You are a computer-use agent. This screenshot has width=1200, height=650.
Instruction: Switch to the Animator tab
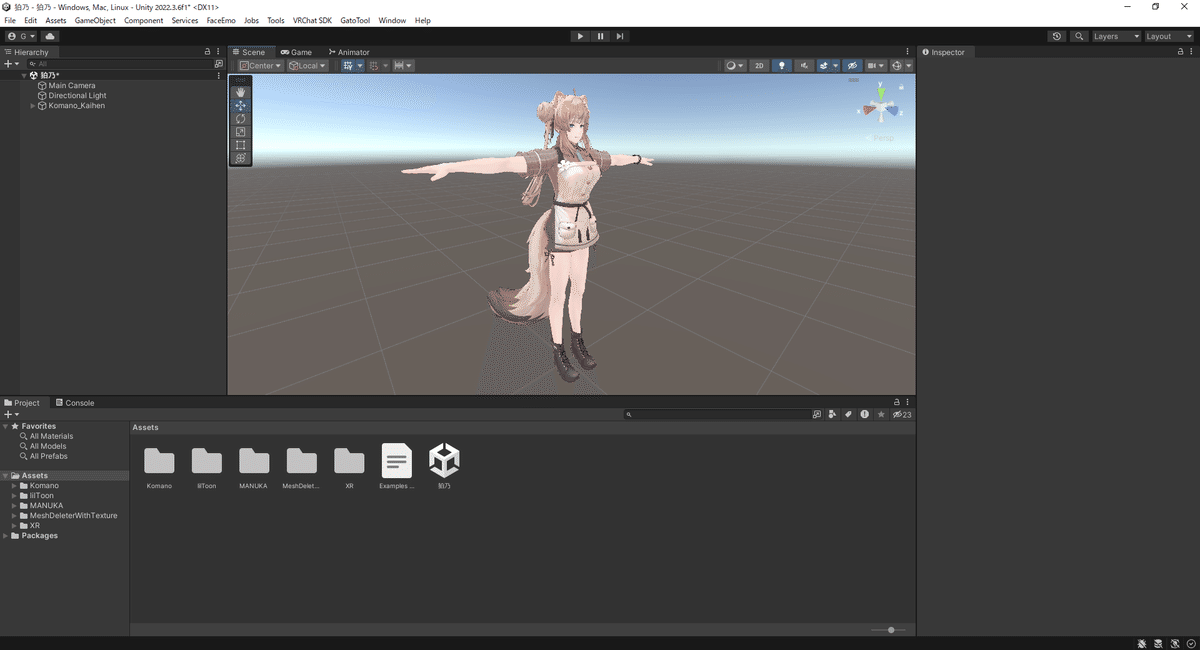click(349, 52)
